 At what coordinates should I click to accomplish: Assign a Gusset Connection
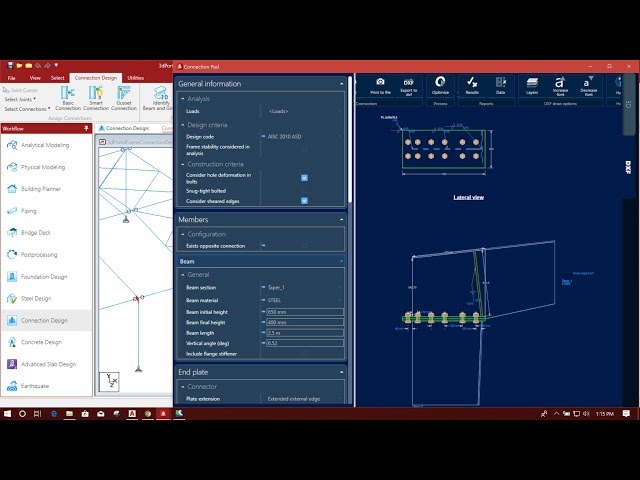124,98
